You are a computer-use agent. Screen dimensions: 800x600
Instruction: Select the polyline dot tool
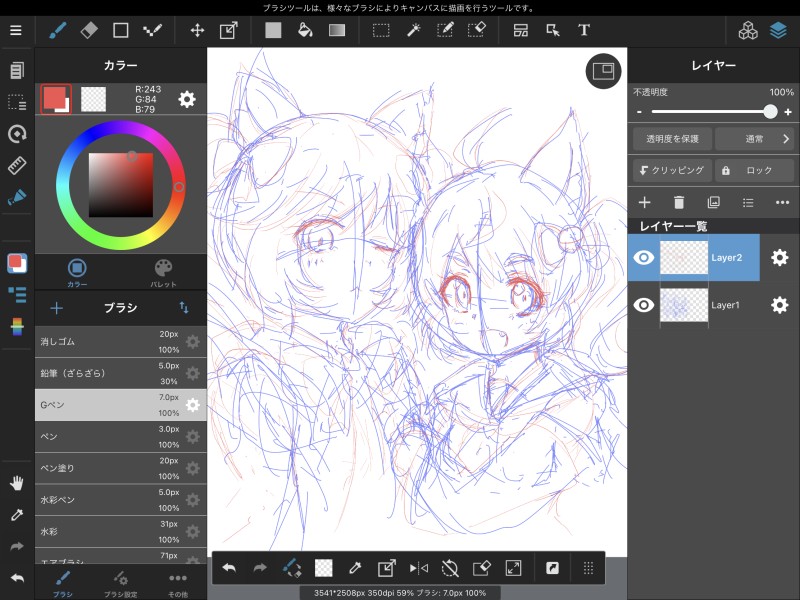(x=152, y=30)
